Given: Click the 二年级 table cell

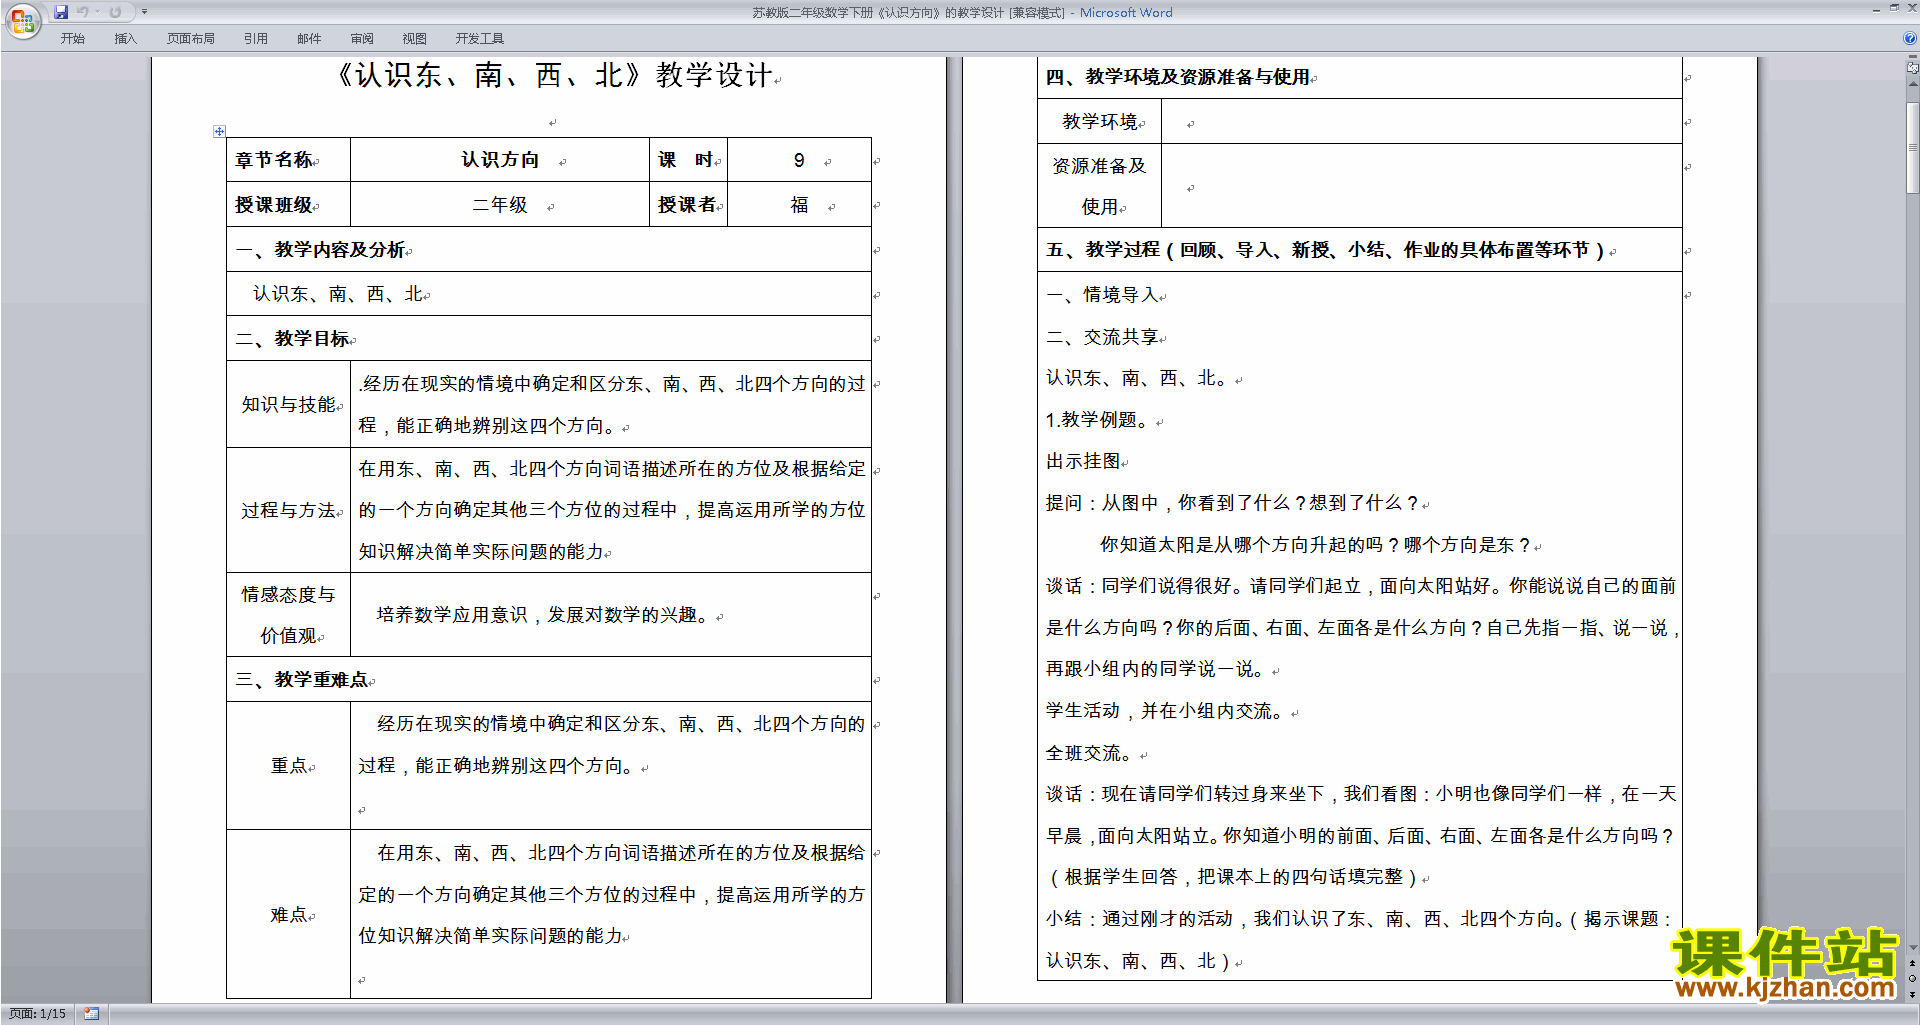Looking at the screenshot, I should tap(500, 205).
